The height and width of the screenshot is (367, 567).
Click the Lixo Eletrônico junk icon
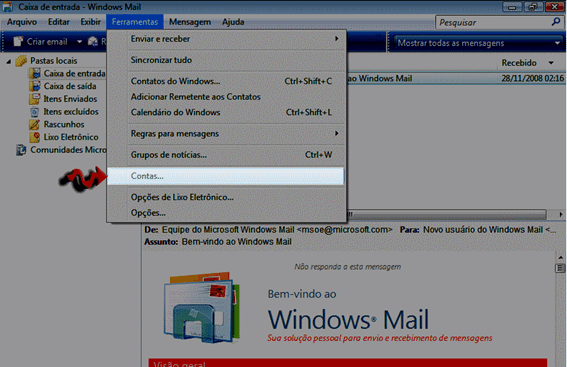(x=35, y=137)
